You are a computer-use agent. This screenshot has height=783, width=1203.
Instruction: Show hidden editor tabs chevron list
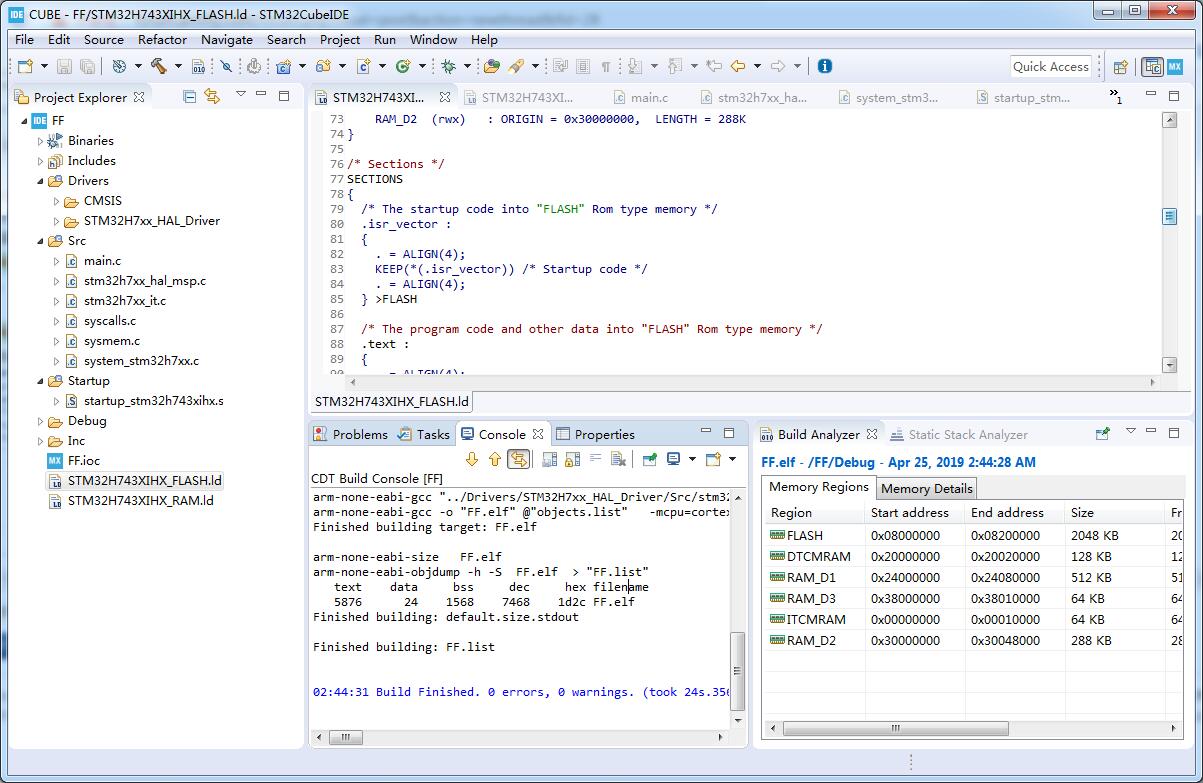(1116, 97)
